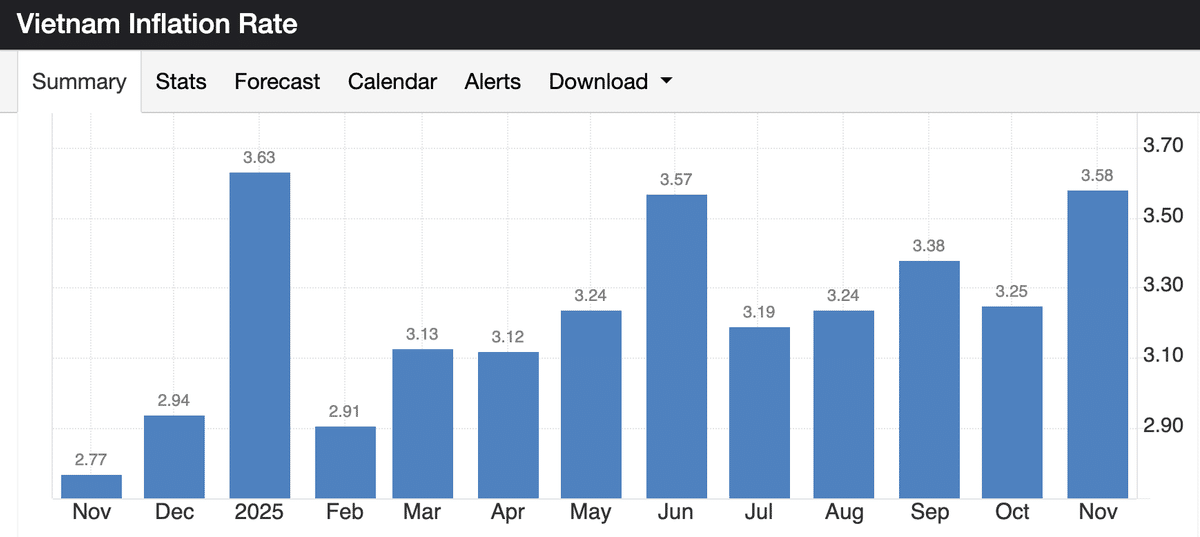Select the latest November bar at 3.58
This screenshot has height=537, width=1200.
tap(1097, 344)
